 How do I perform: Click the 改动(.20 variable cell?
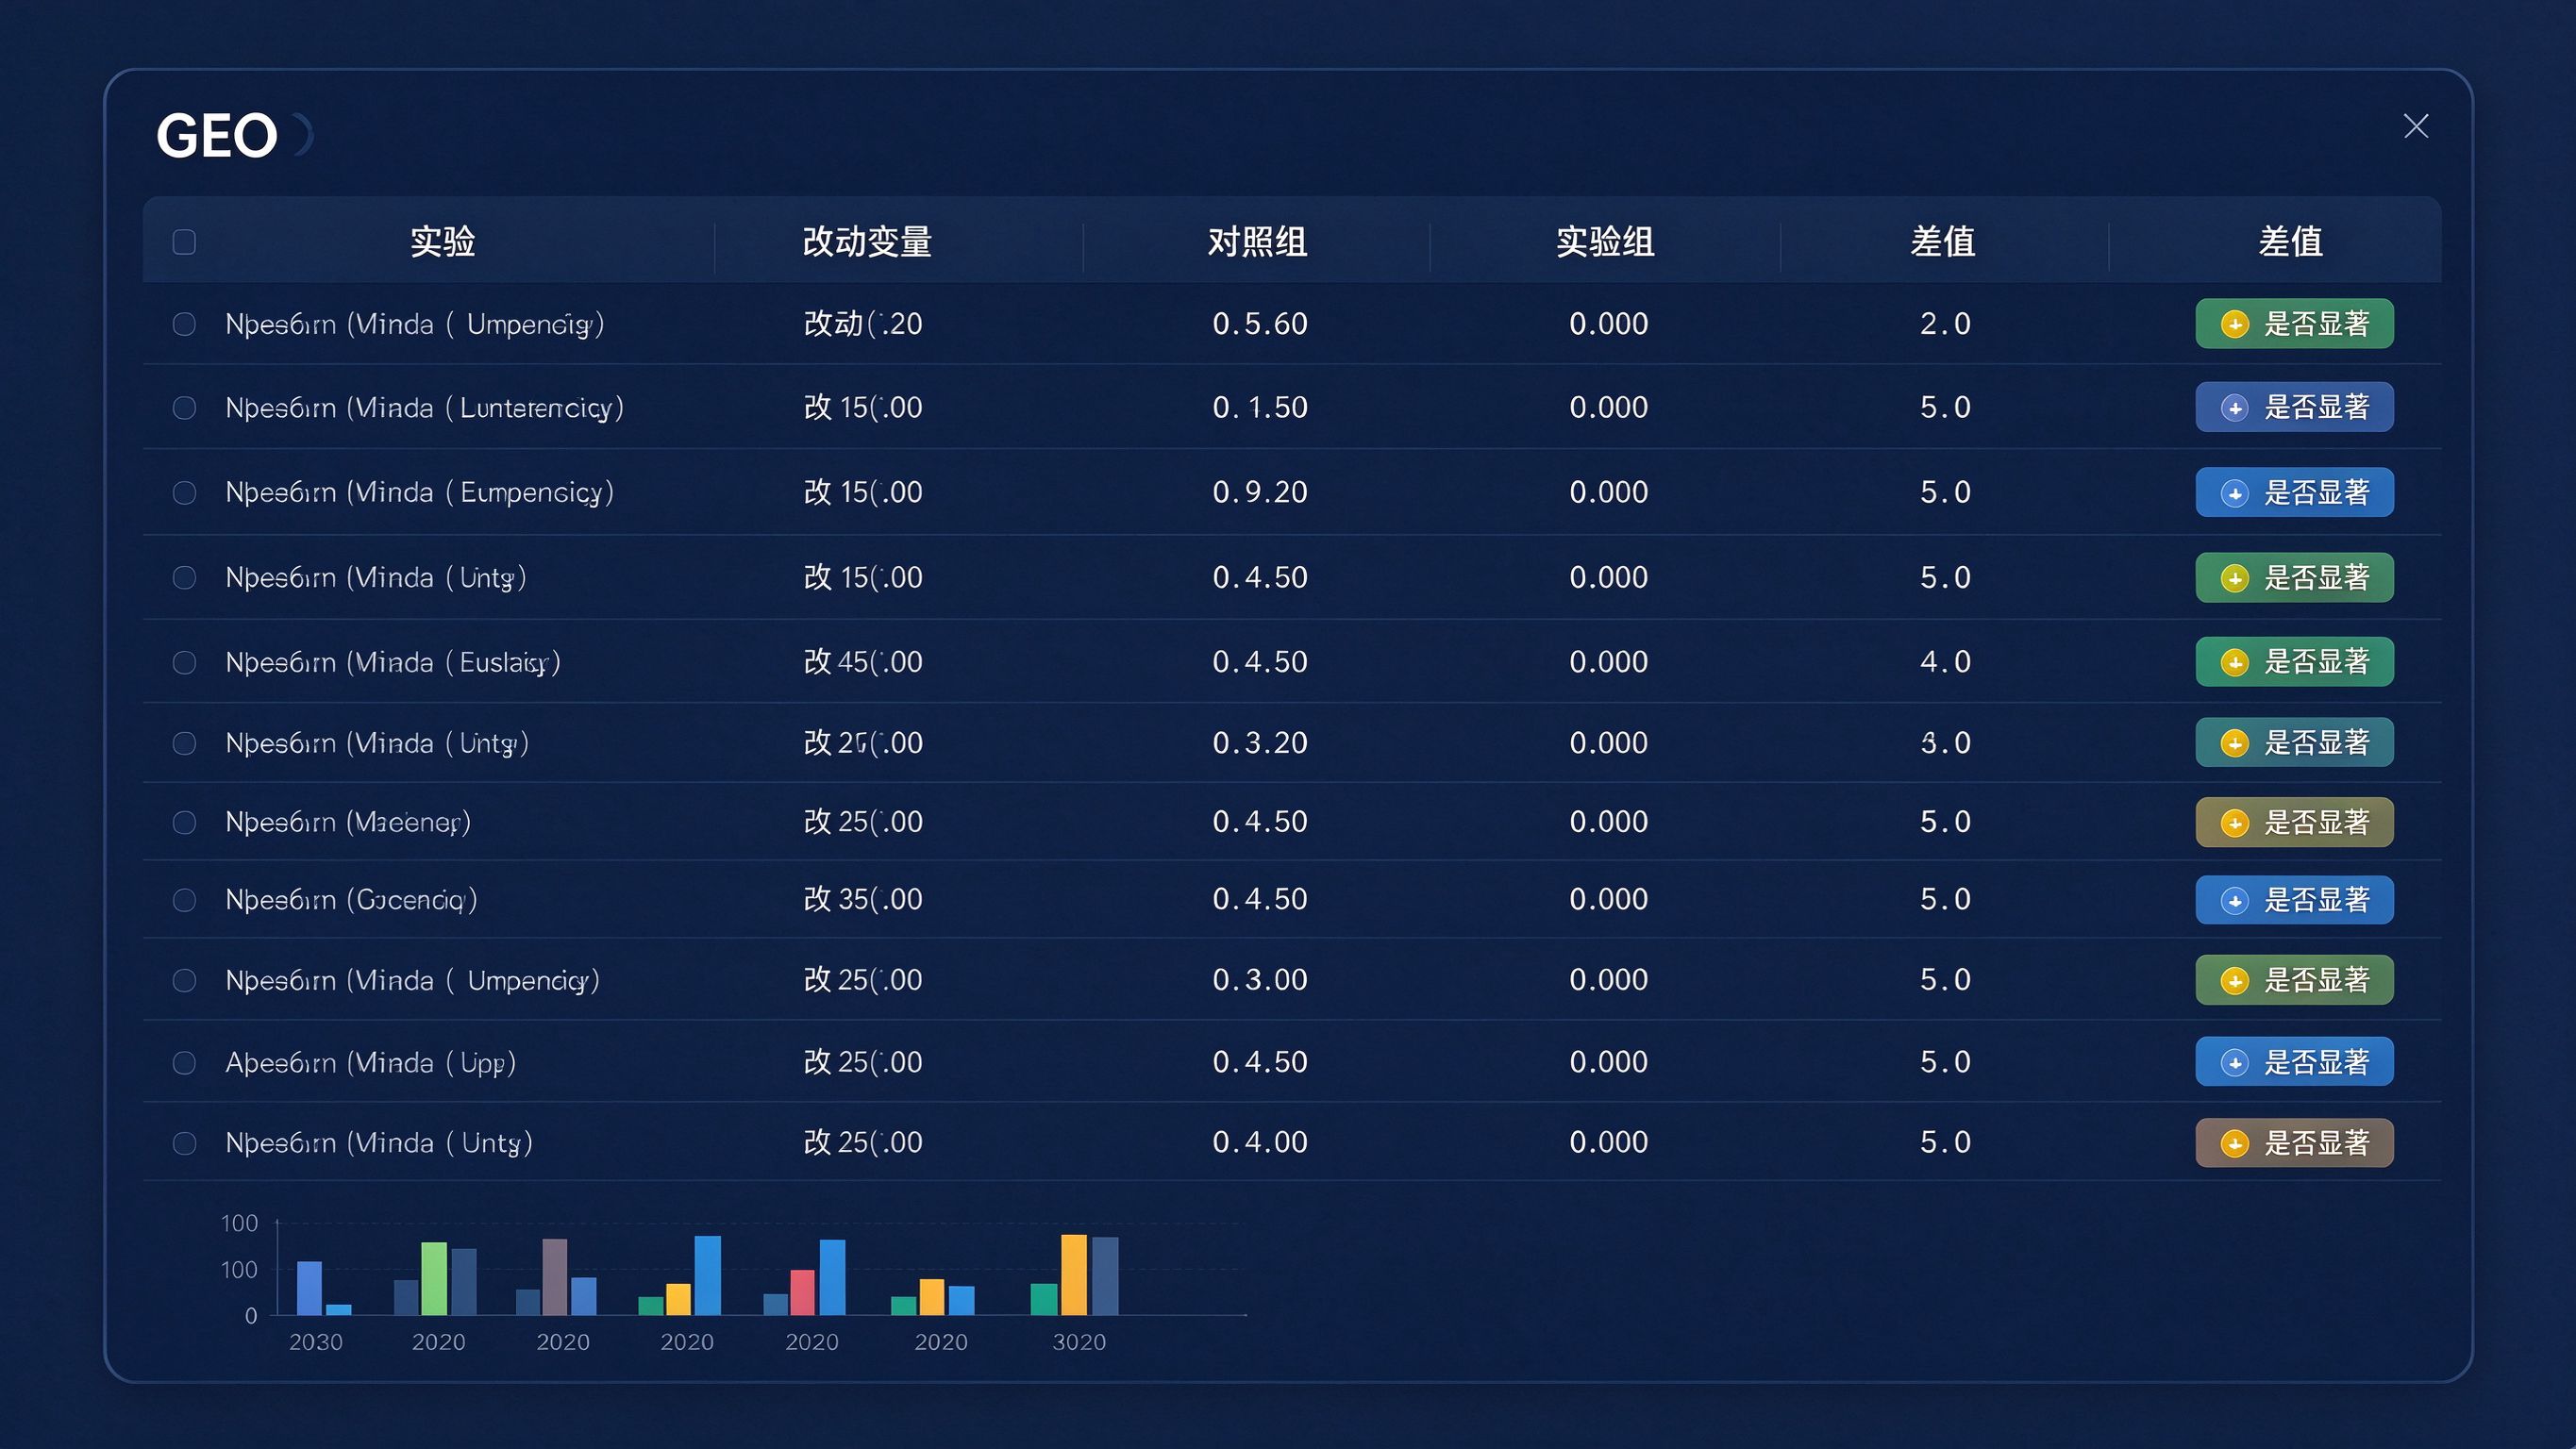click(863, 324)
